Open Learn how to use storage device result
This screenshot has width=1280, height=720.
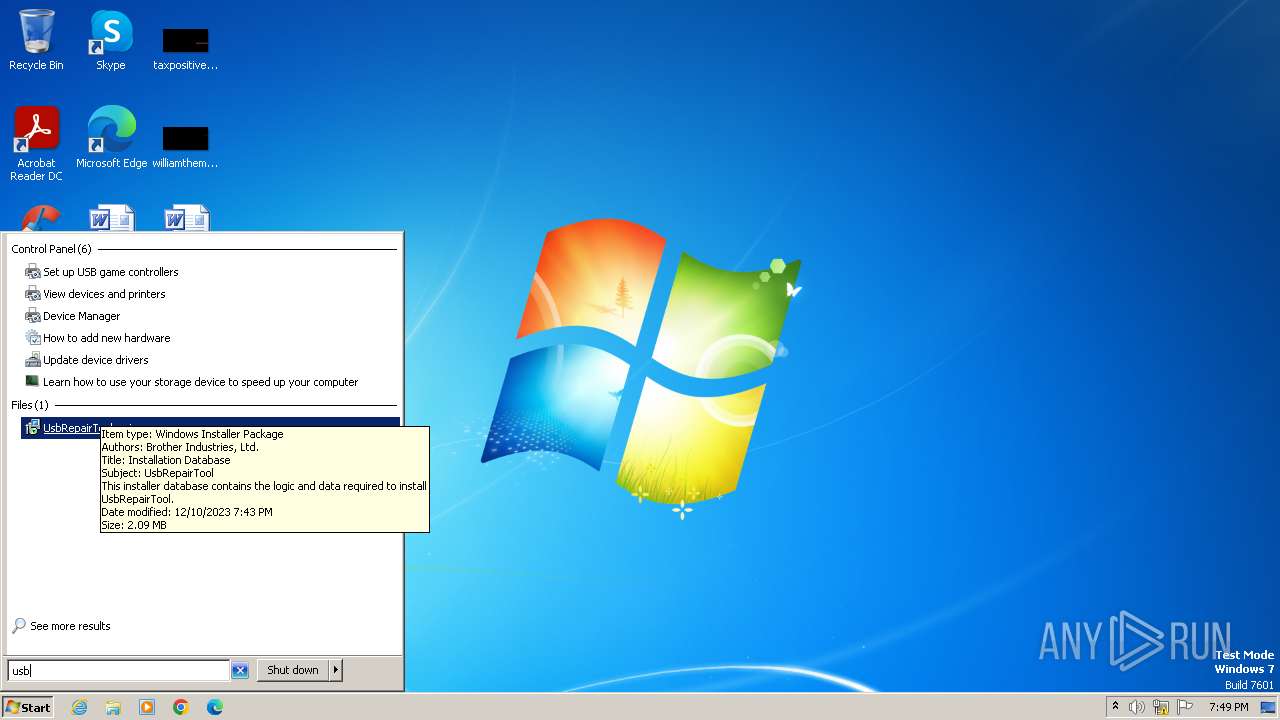(200, 382)
